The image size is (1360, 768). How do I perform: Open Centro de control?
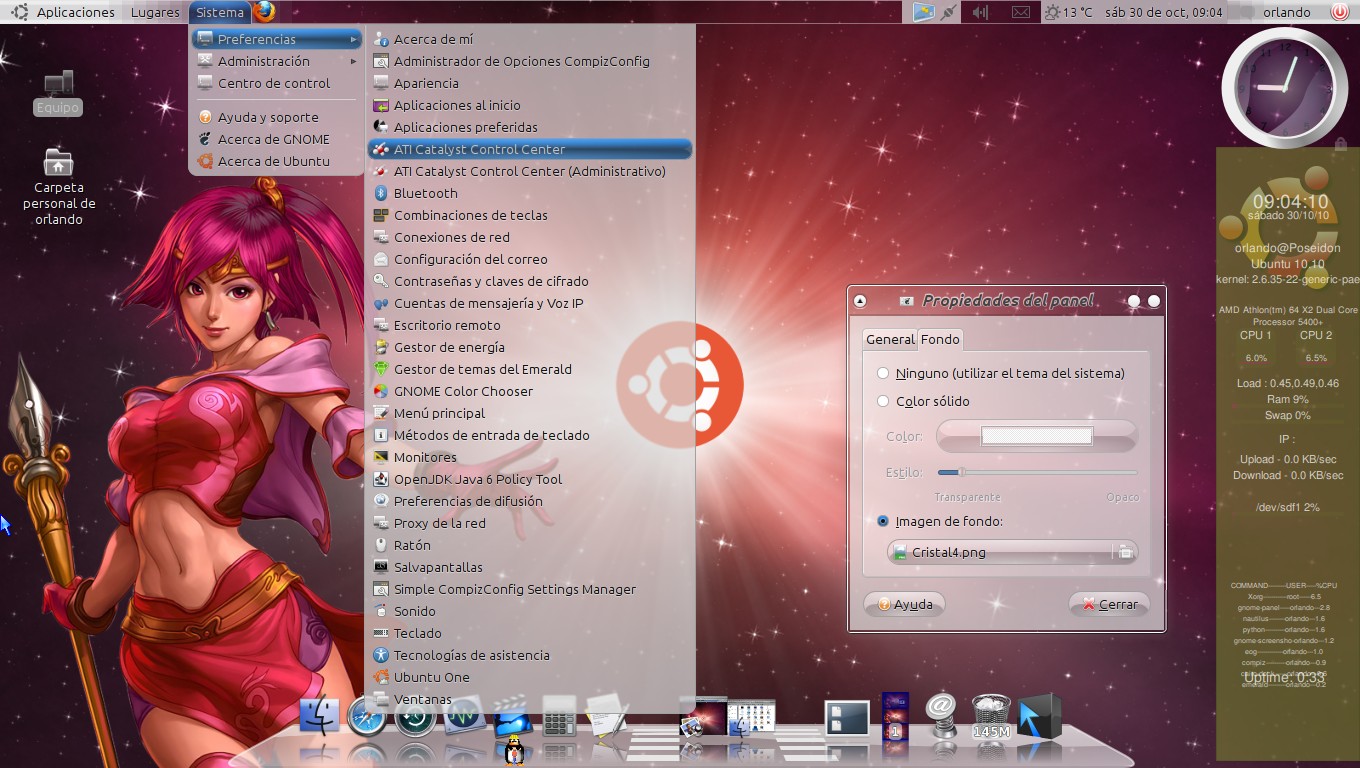pos(275,83)
